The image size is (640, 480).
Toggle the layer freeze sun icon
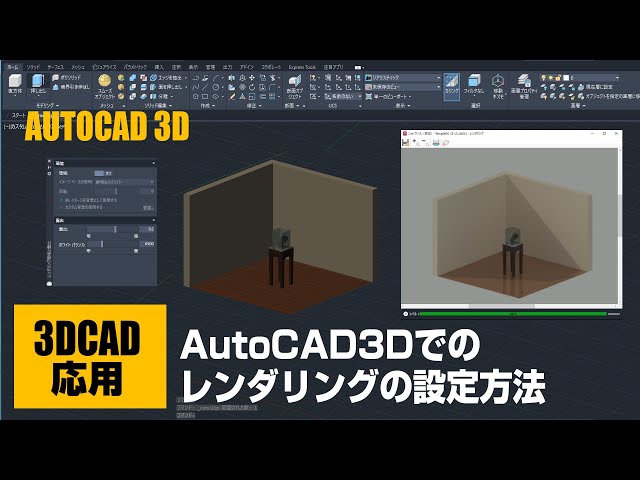[551, 78]
